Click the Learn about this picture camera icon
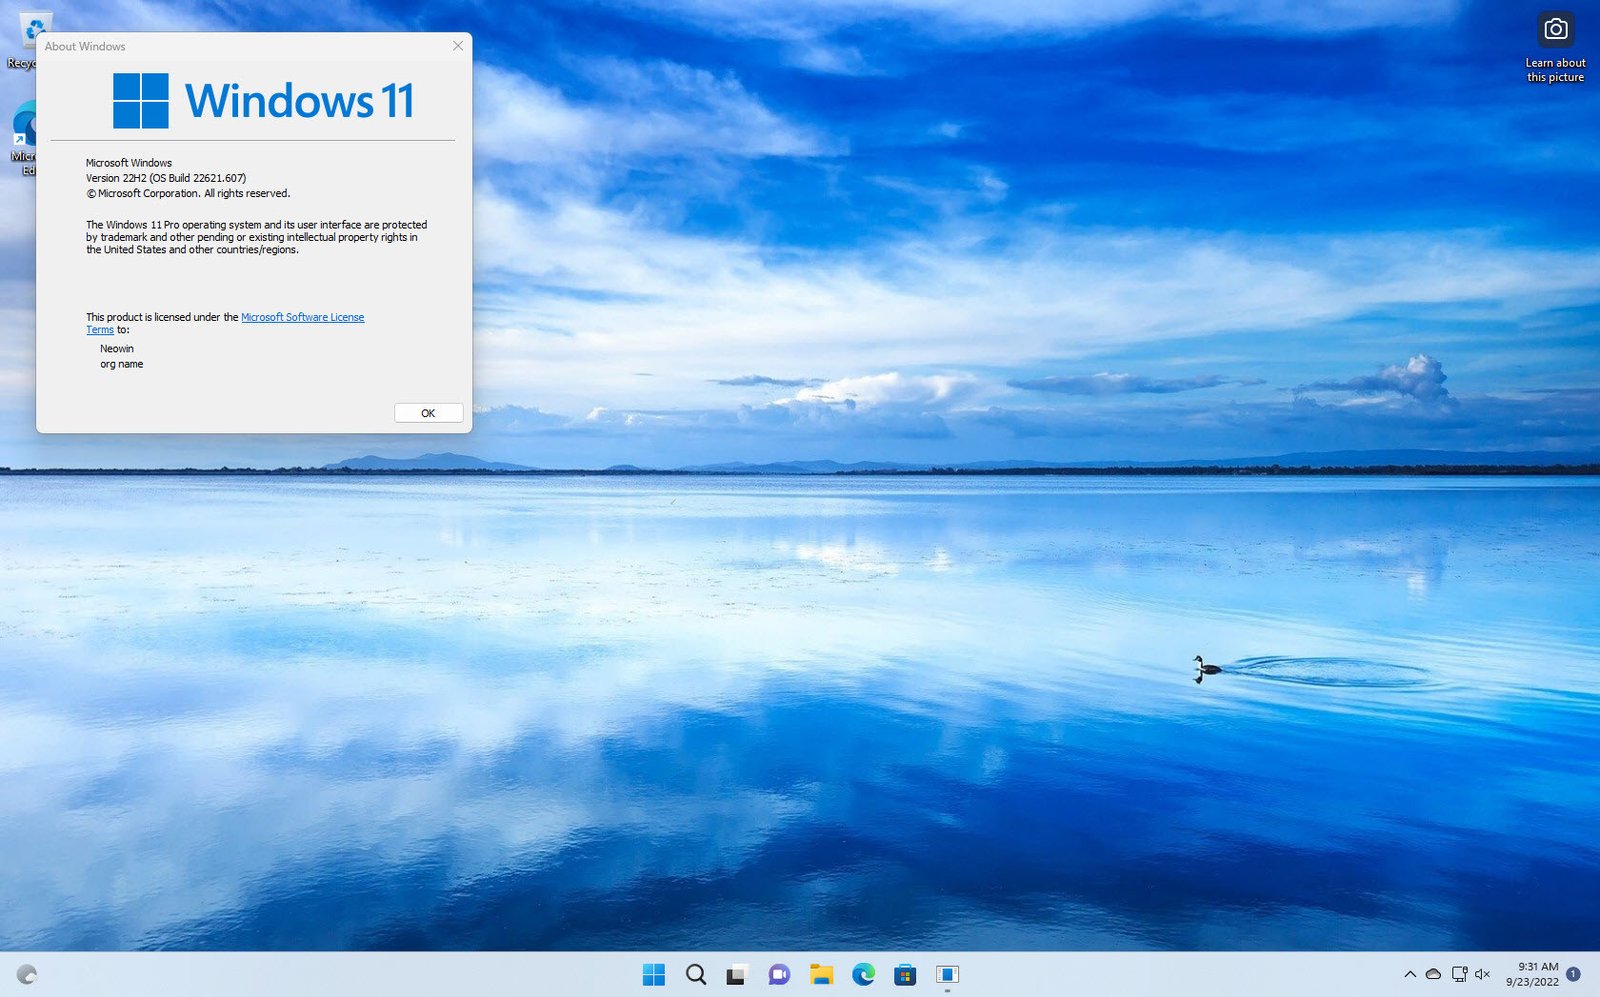 (x=1555, y=30)
